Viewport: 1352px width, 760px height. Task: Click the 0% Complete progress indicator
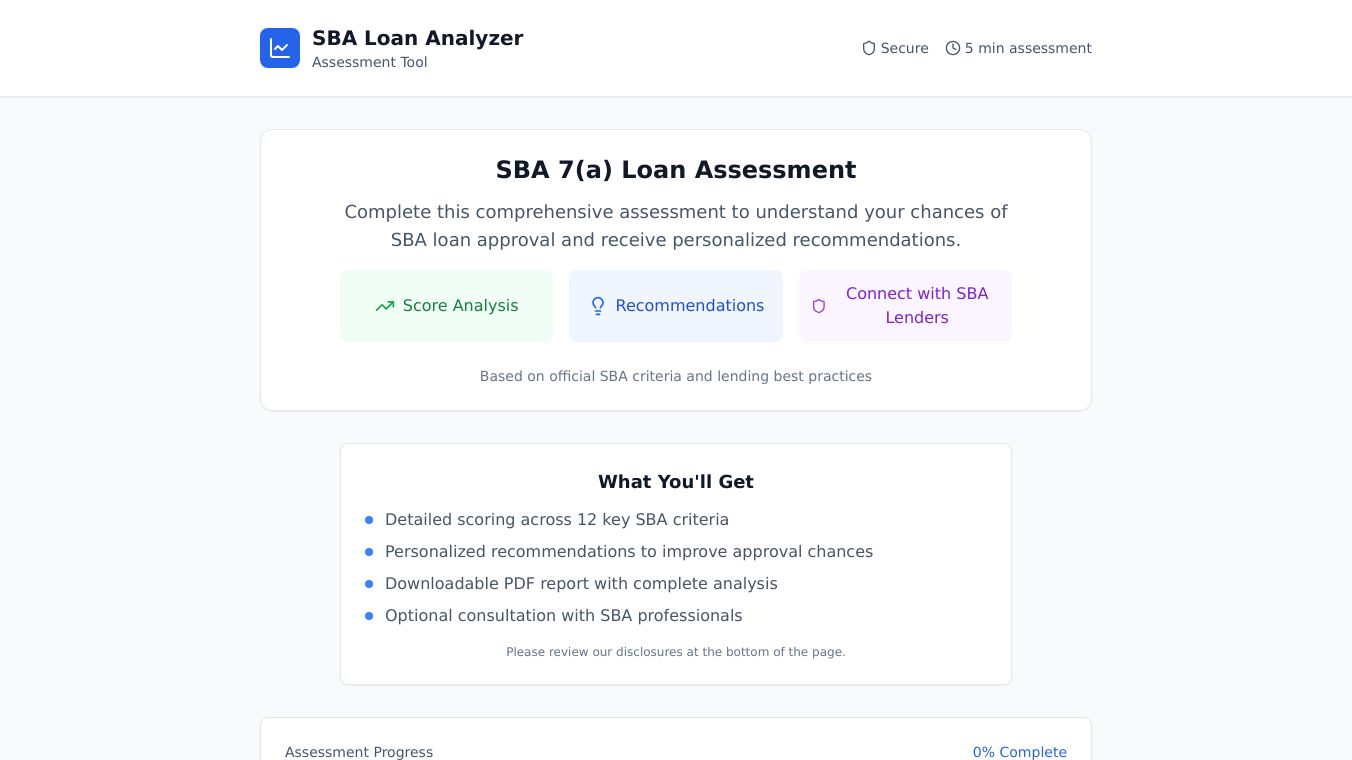point(1019,752)
